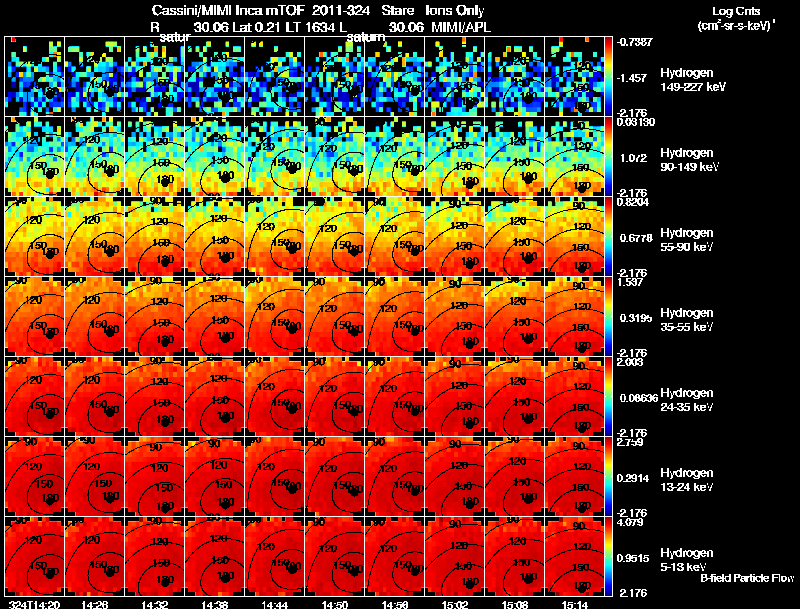Open the 5-13 keV panel at 15:14
The width and height of the screenshot is (800, 609).
click(574, 557)
